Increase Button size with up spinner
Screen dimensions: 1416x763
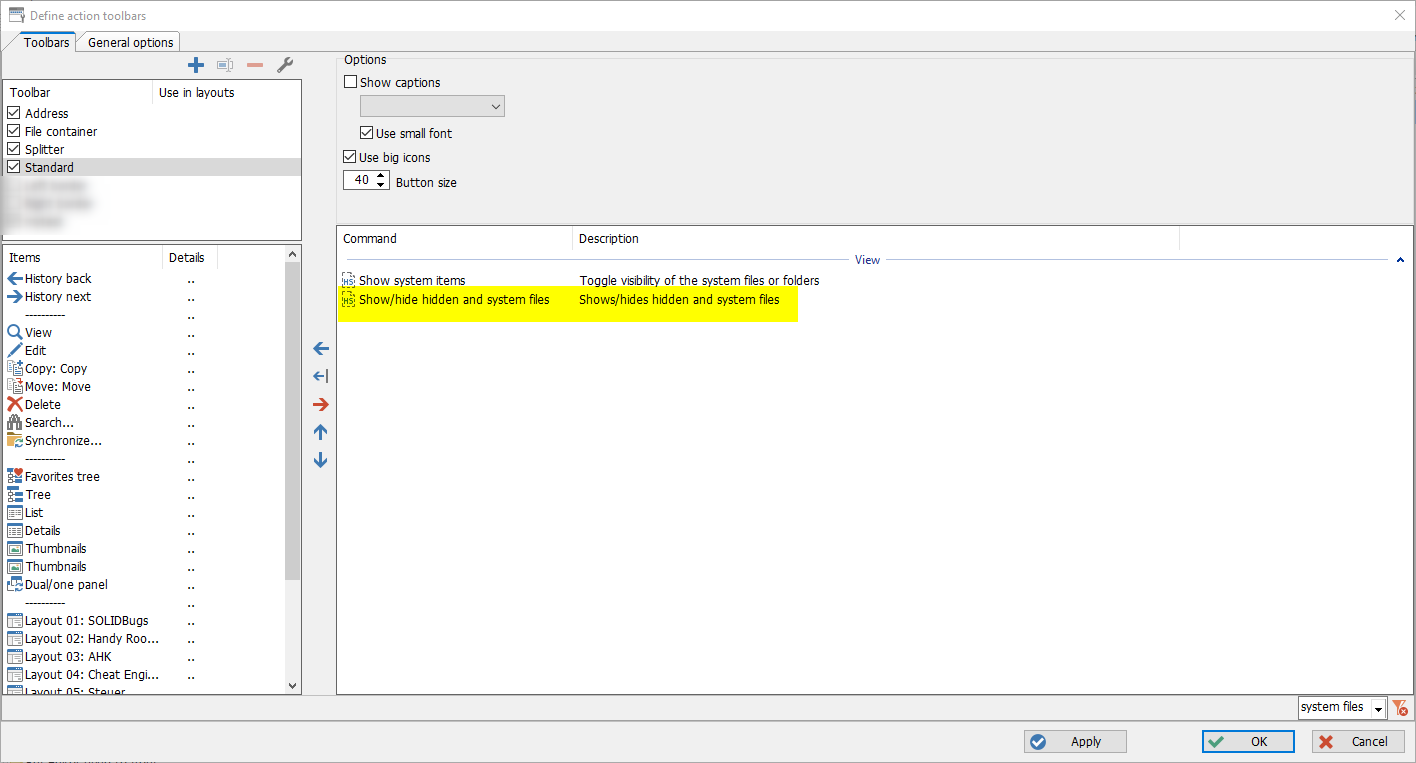pos(382,176)
